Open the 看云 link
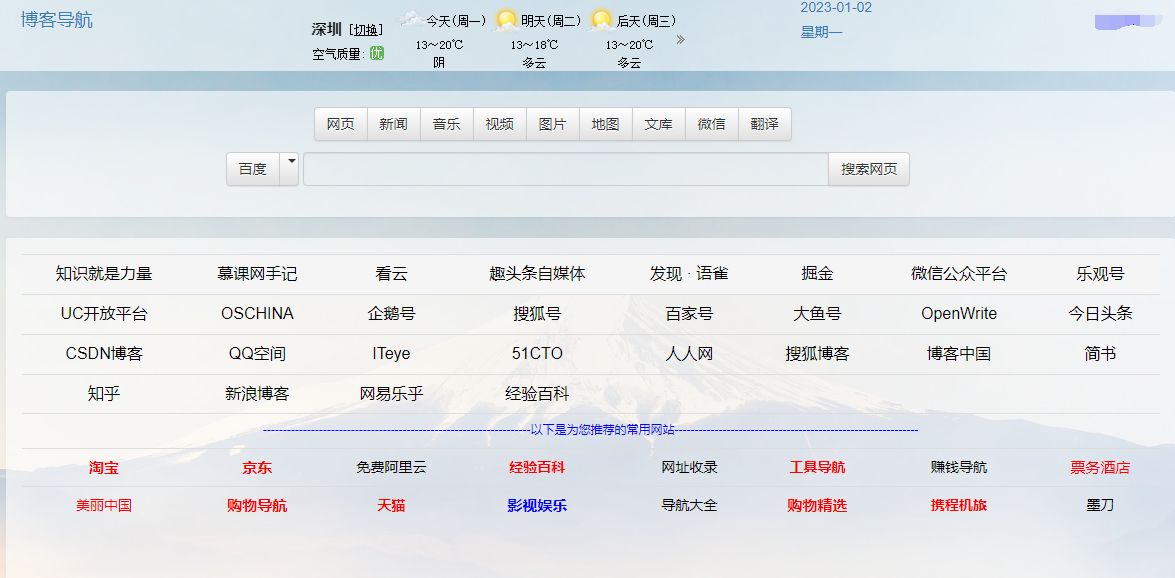The height and width of the screenshot is (578, 1175). (x=392, y=274)
